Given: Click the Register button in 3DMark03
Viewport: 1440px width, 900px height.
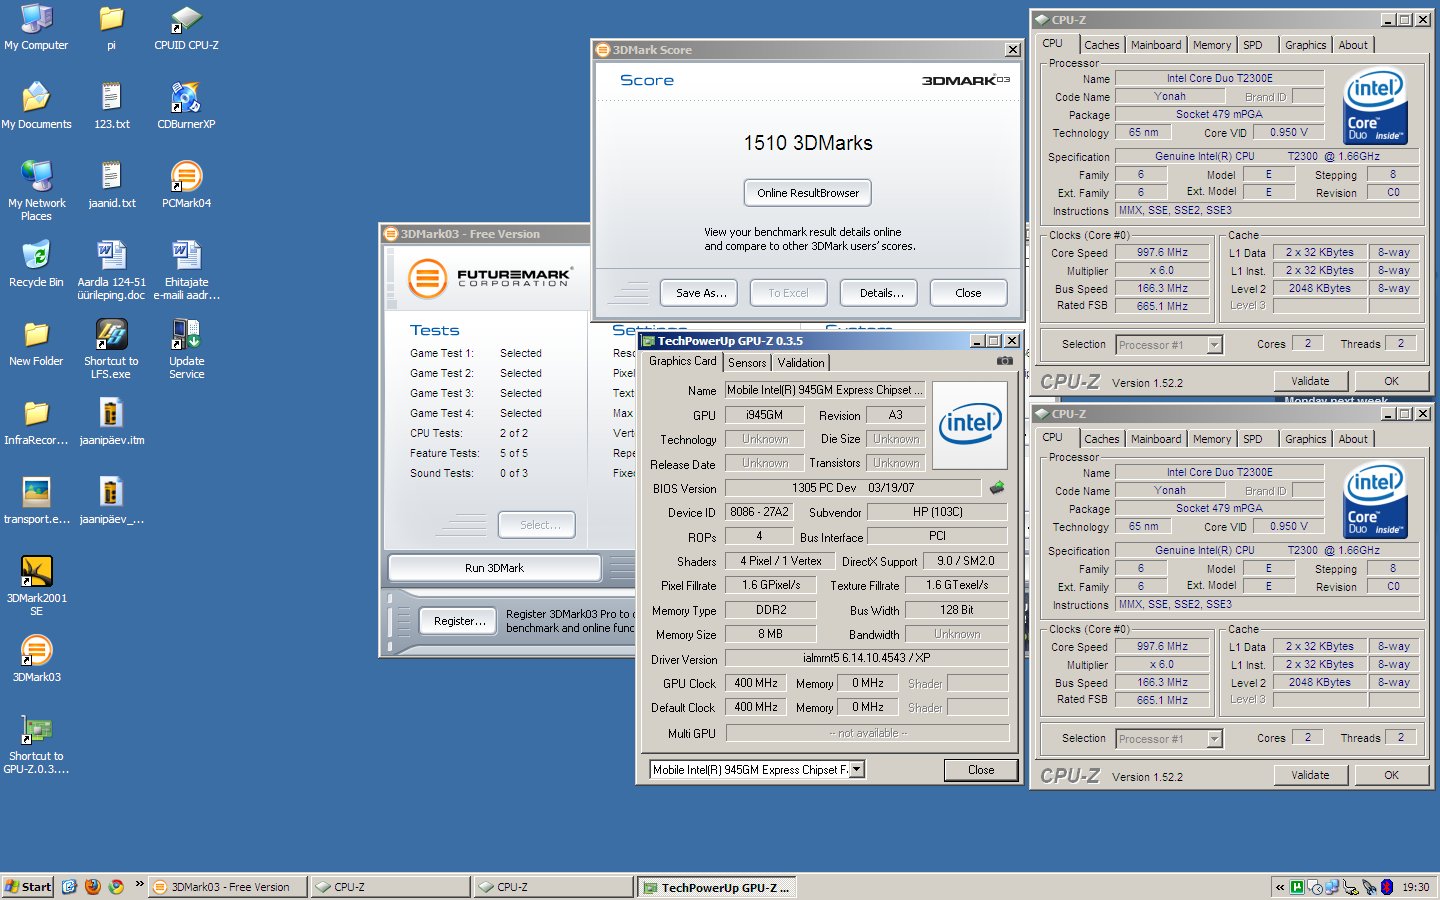Looking at the screenshot, I should coord(459,621).
